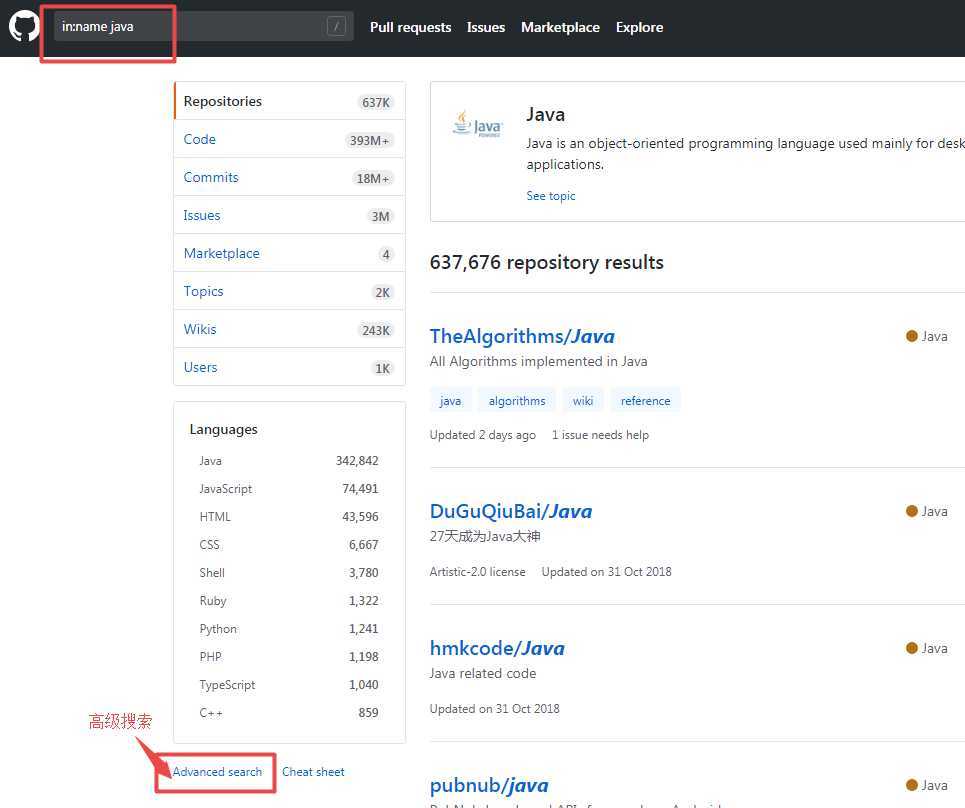Filter results by PHP language
This screenshot has height=808, width=965.
pyautogui.click(x=289, y=657)
